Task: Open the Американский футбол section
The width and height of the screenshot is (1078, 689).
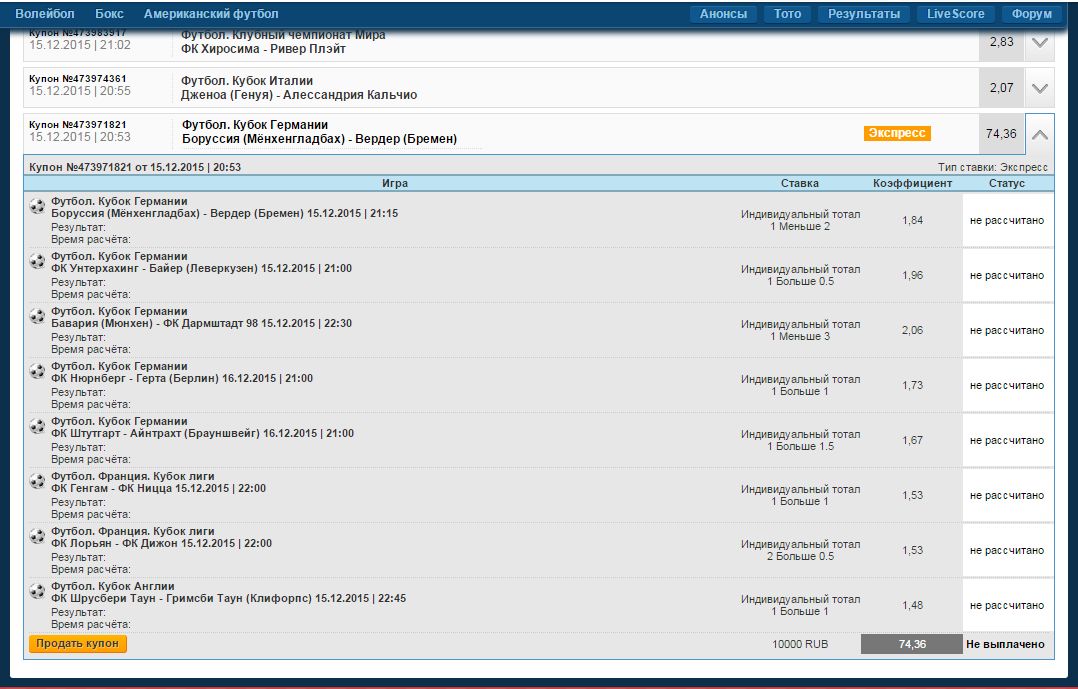Action: click(x=211, y=14)
